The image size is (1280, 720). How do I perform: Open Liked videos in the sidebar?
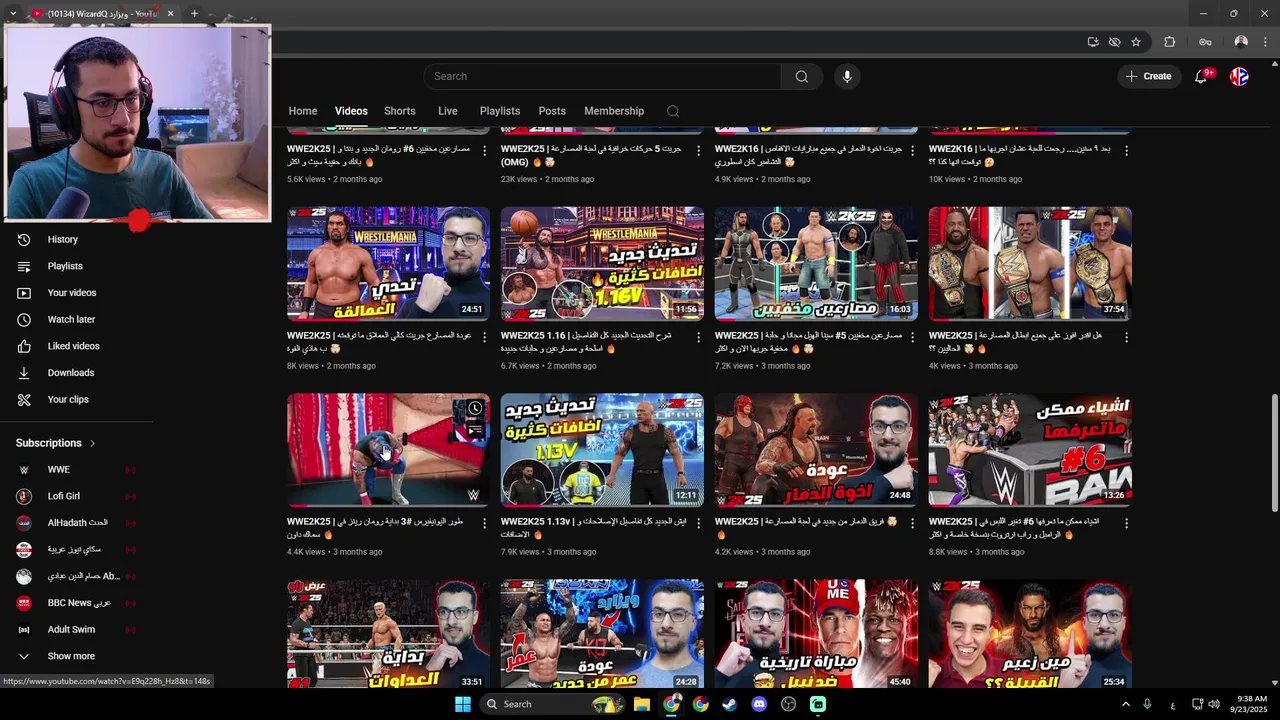click(73, 346)
